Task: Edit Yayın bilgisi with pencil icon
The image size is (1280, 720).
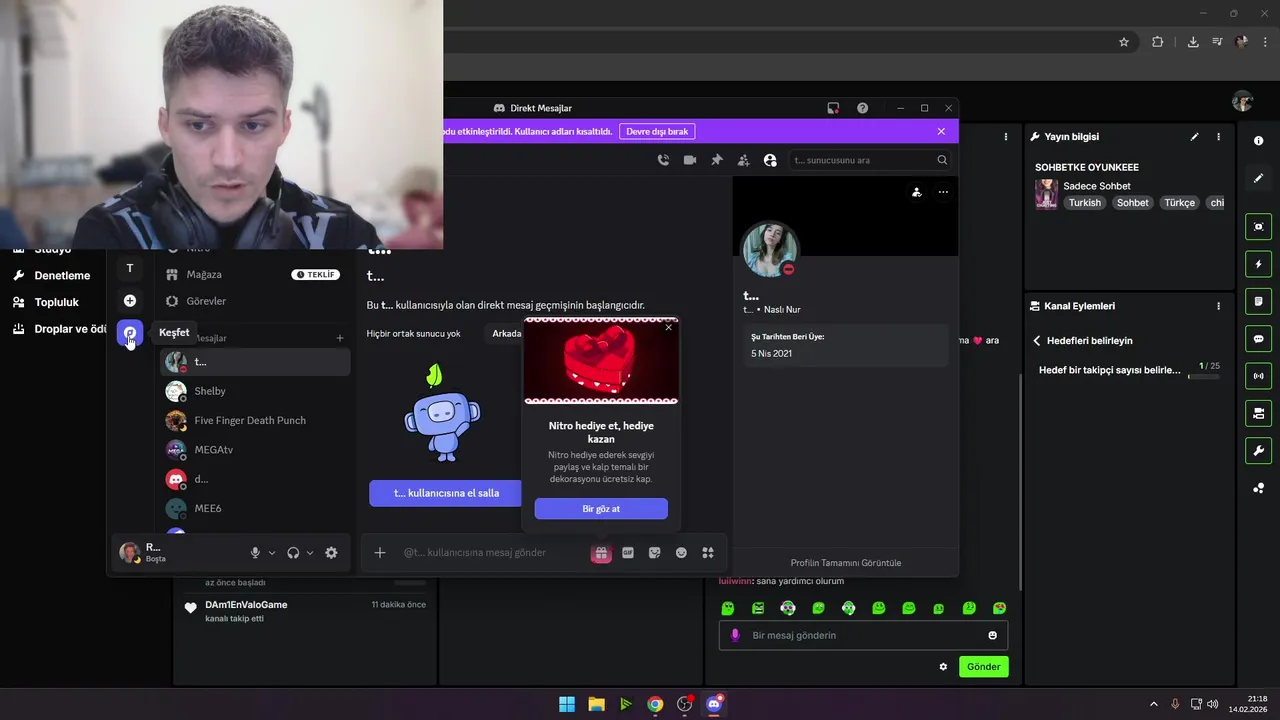Action: pos(1194,137)
